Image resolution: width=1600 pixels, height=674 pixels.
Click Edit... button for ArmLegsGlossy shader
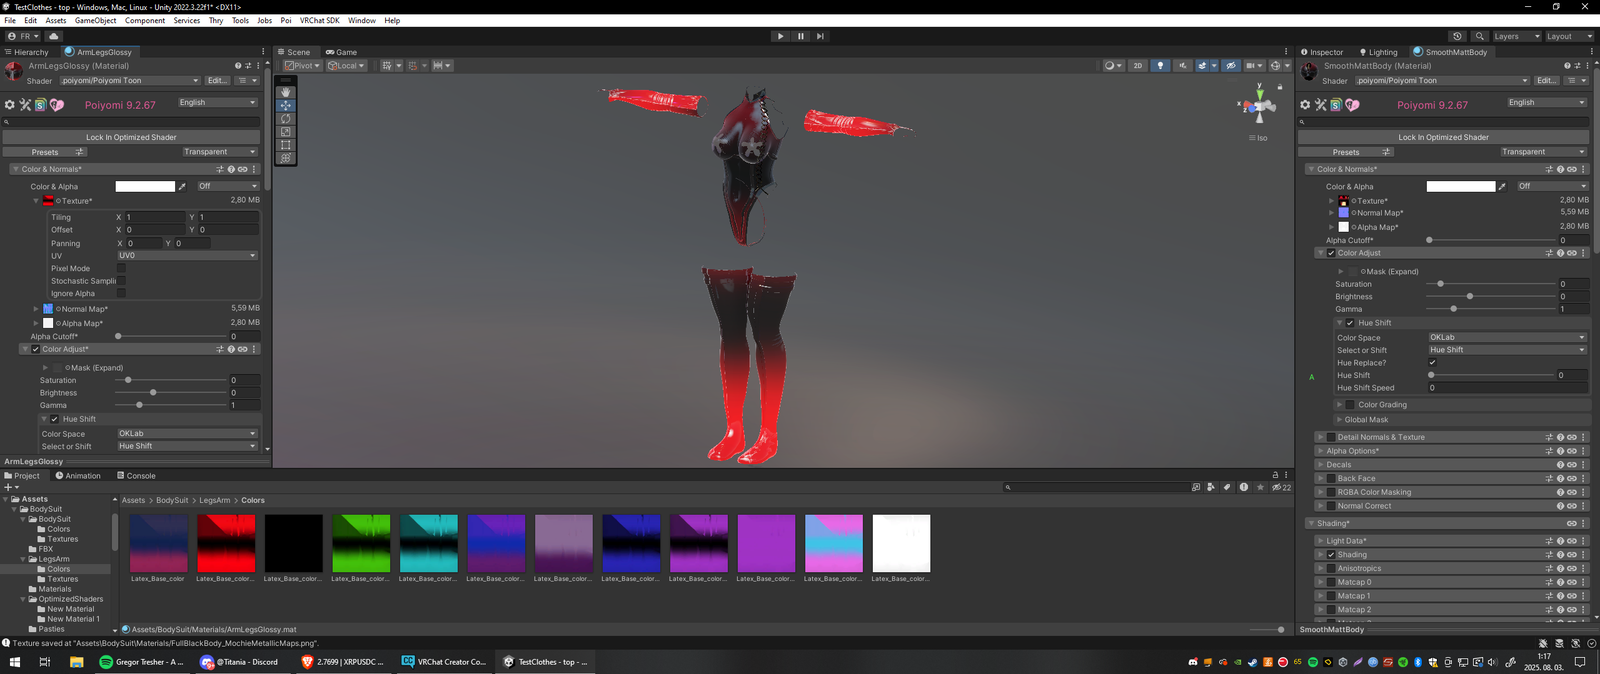point(217,81)
